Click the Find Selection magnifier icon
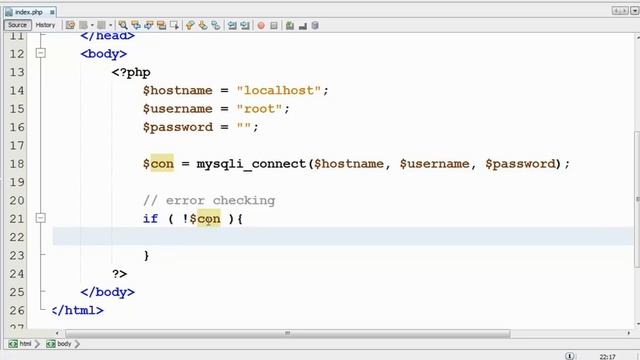 click(123, 25)
